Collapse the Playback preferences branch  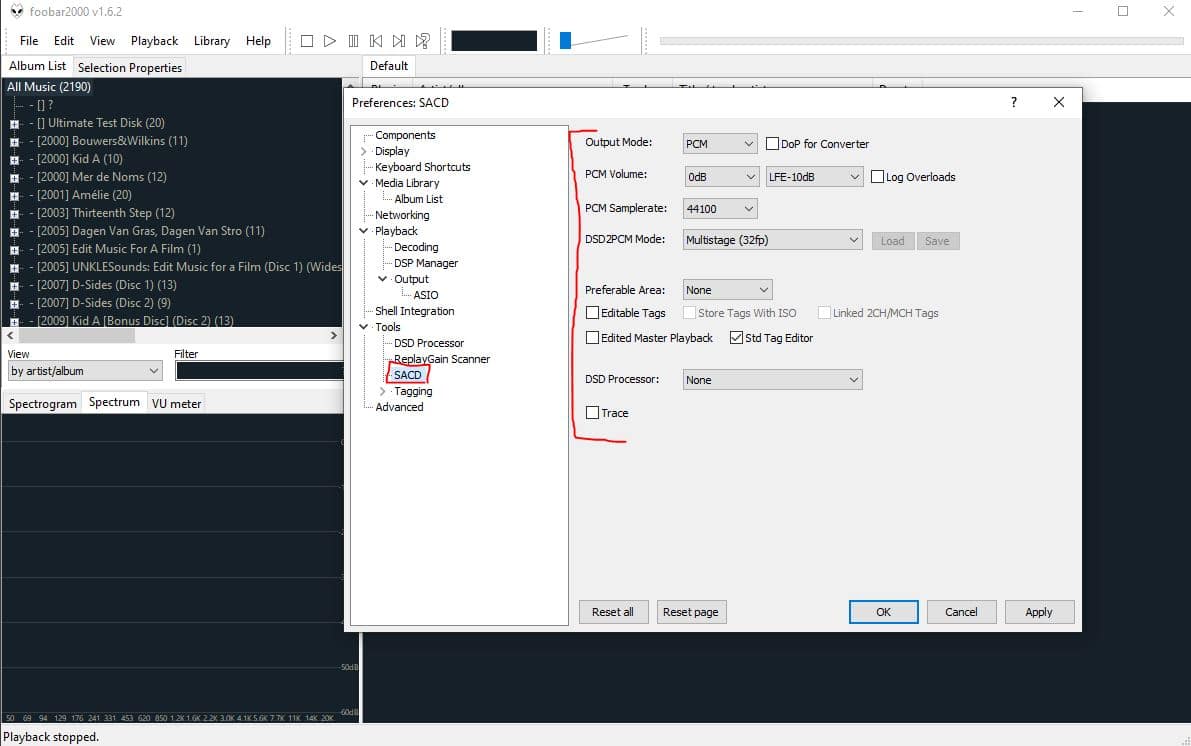[364, 231]
